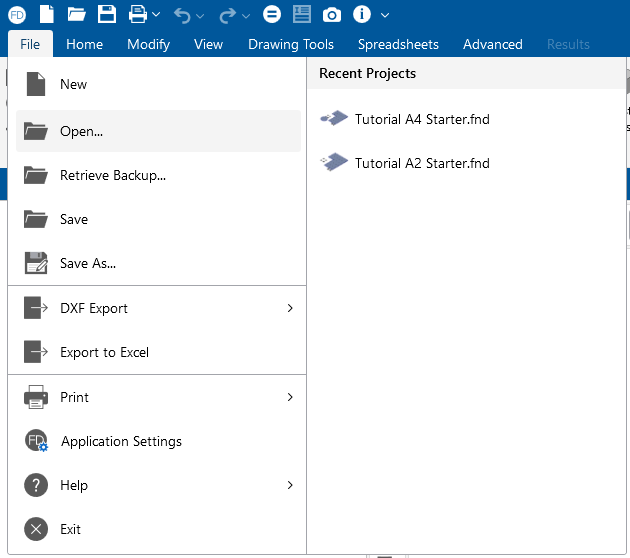Screen dimensions: 630x558
Task: Open Application Settings
Action: [x=121, y=441]
